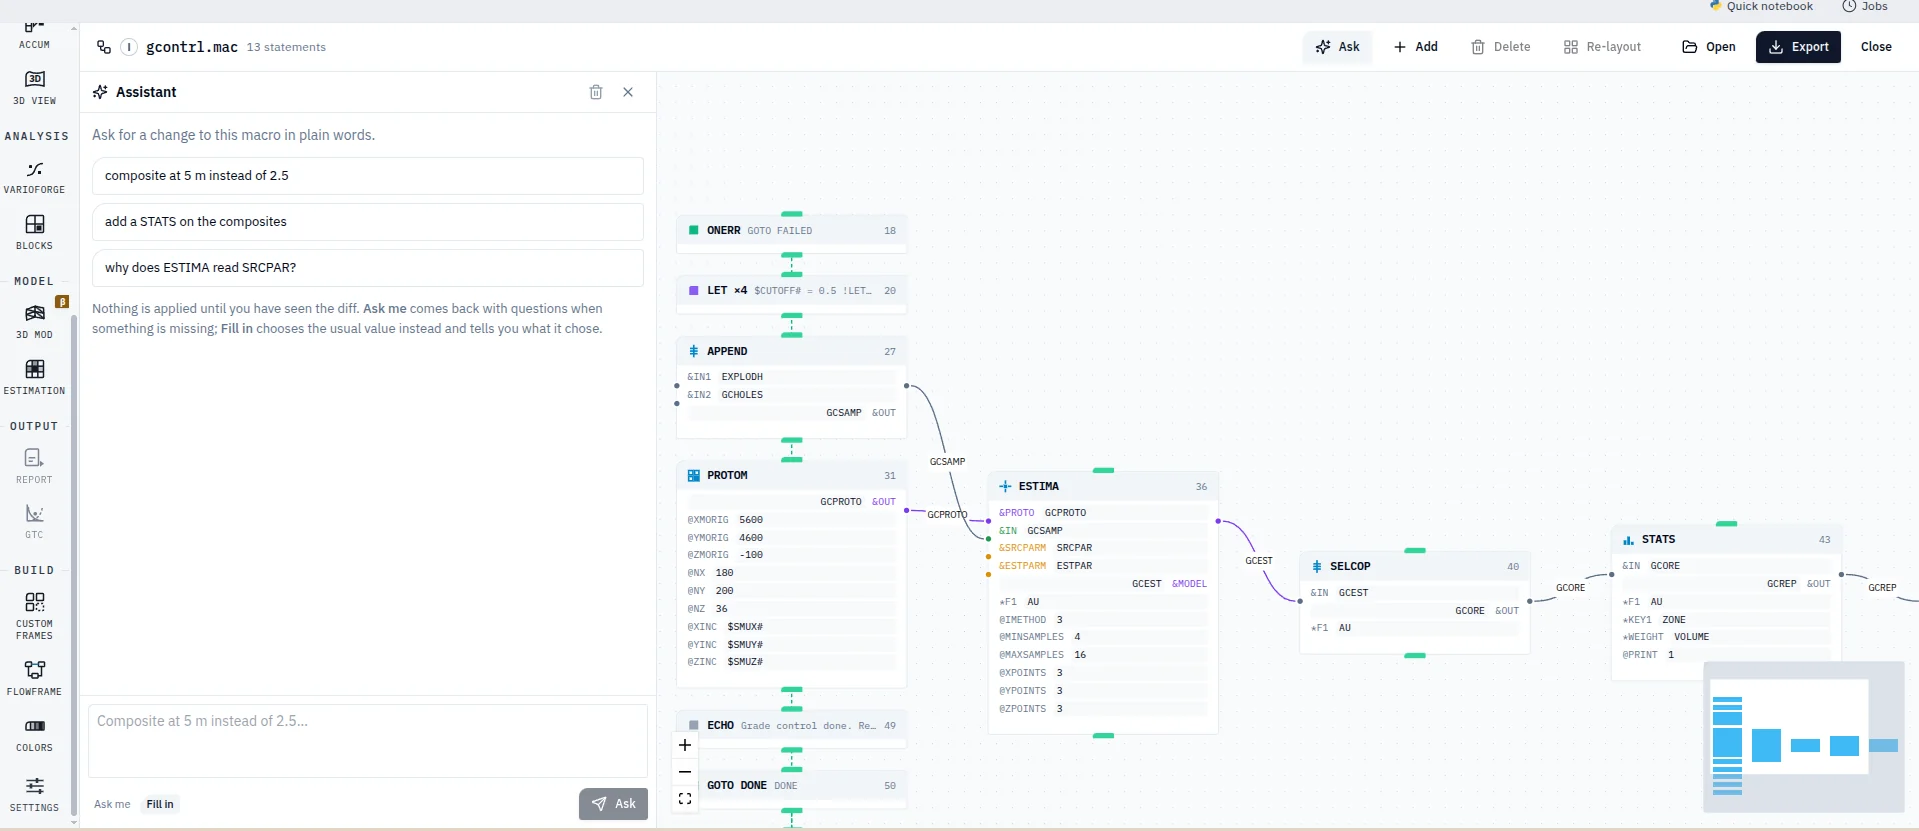This screenshot has height=831, width=1919.
Task: Open the Colors tool
Action: 34,734
